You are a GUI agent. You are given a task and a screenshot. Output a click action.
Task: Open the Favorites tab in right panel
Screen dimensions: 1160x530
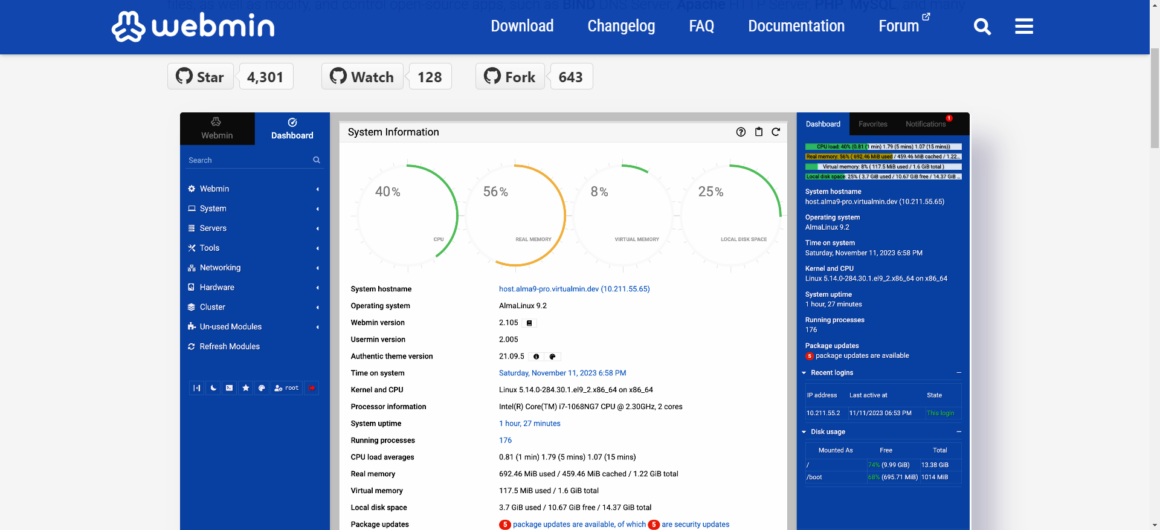872,124
